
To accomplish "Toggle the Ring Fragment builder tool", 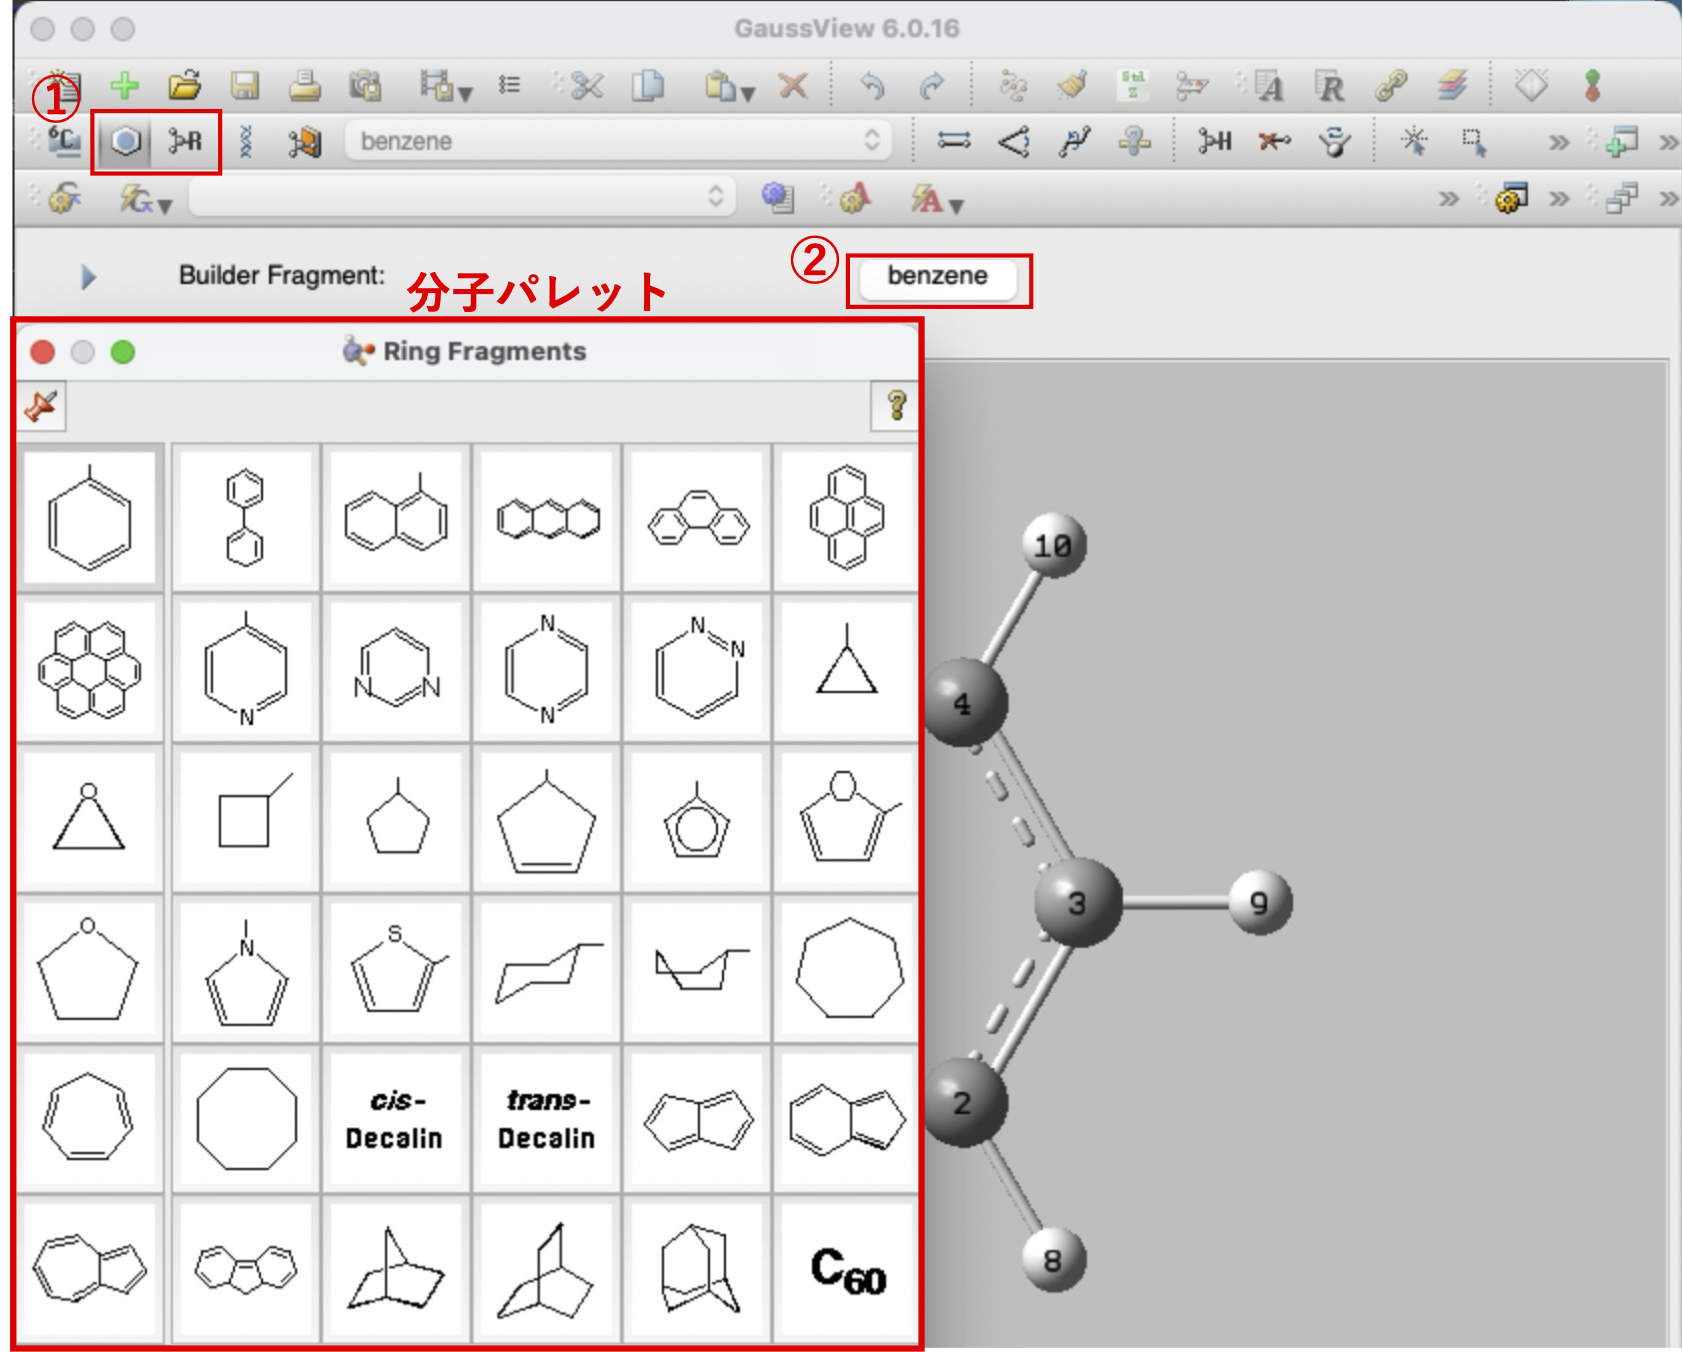I will pos(125,141).
